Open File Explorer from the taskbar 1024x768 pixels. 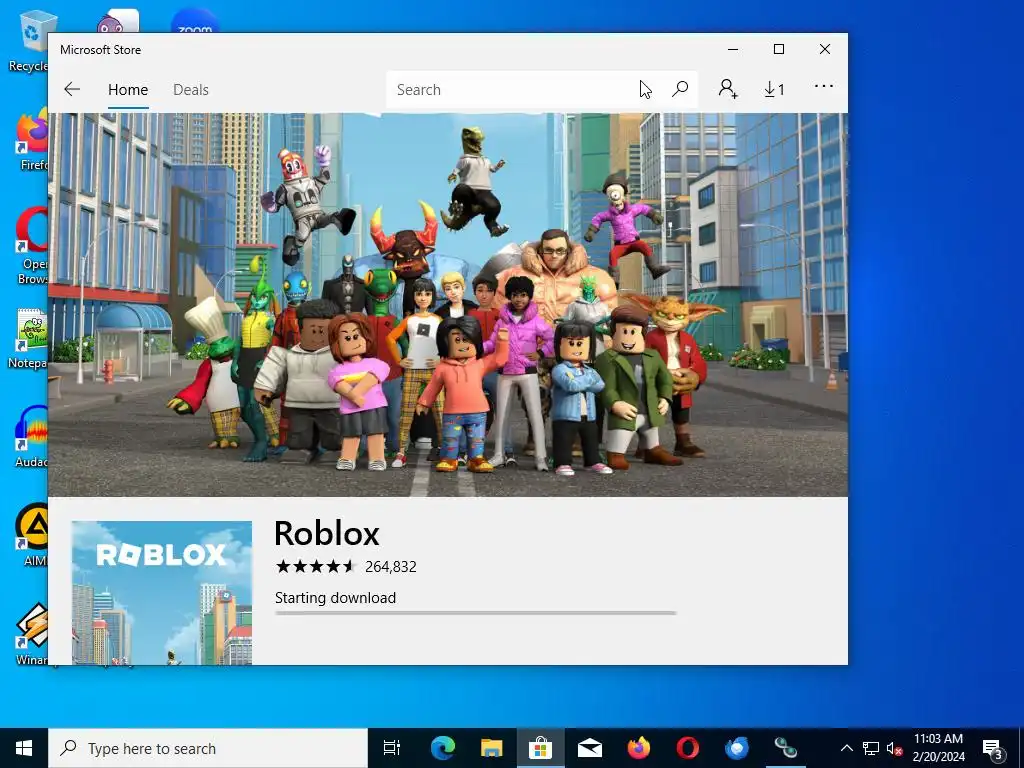491,748
